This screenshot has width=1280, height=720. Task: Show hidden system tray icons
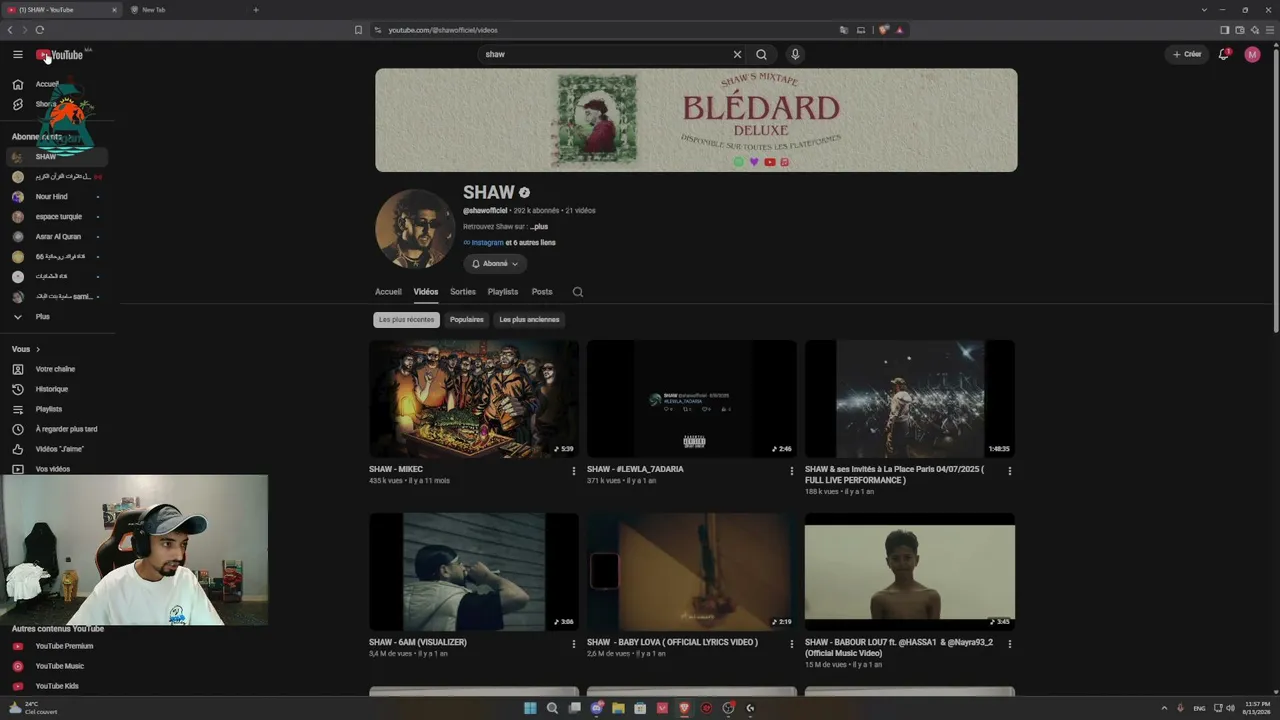(1164, 708)
